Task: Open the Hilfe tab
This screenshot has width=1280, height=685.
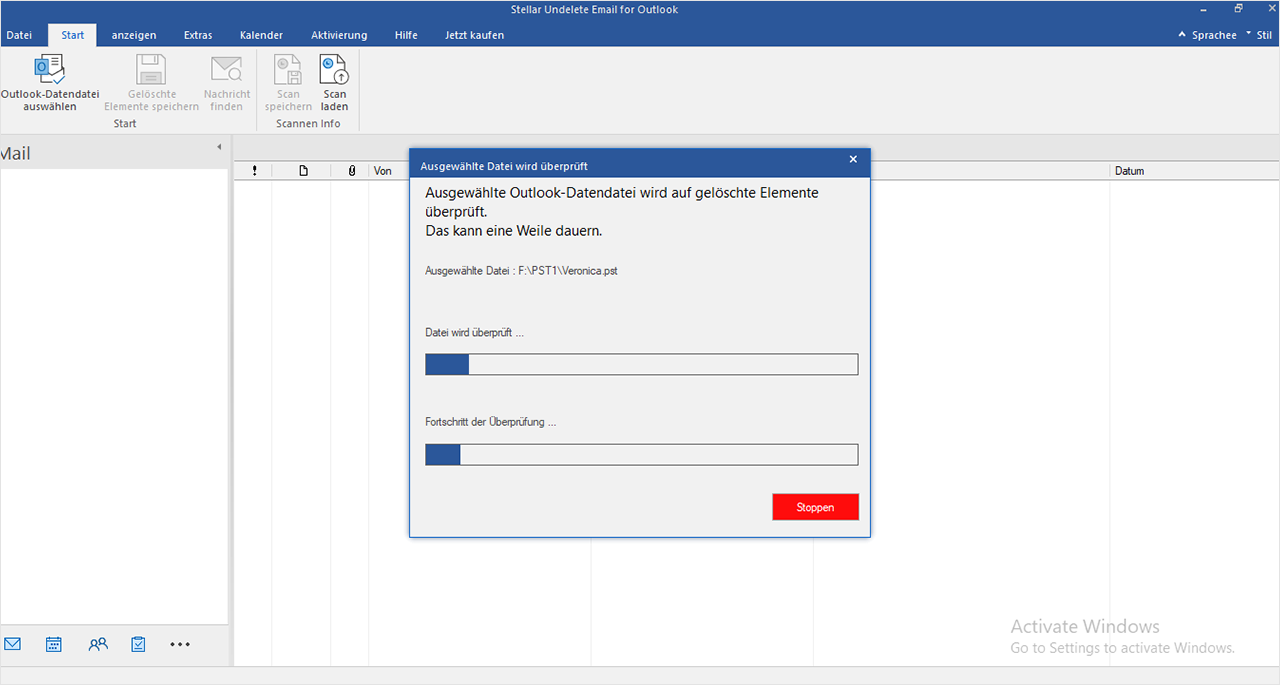Action: [x=406, y=35]
